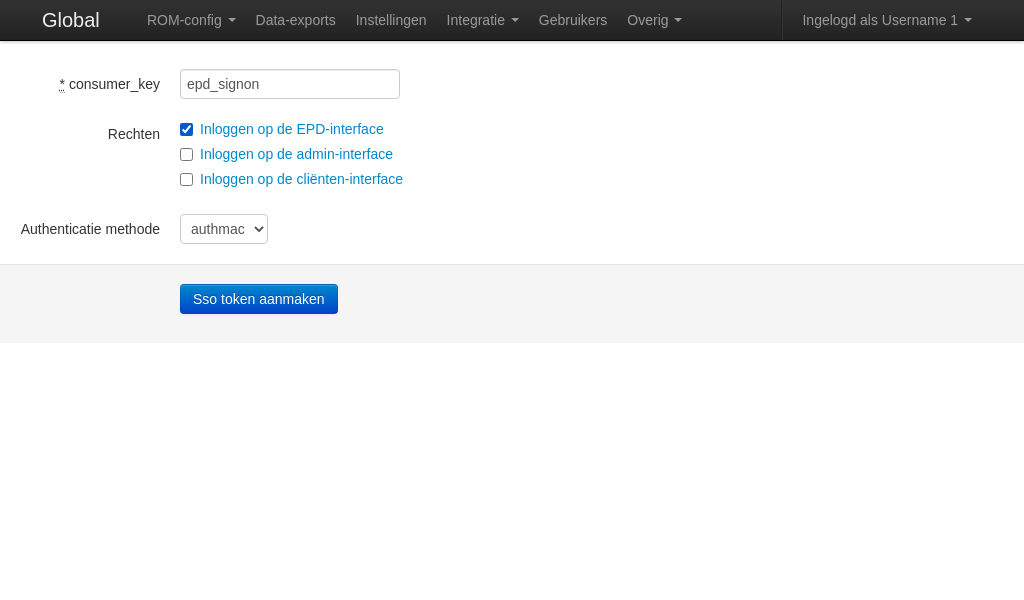The width and height of the screenshot is (1024, 600).
Task: Go to Data-exports in the navbar
Action: (x=295, y=20)
